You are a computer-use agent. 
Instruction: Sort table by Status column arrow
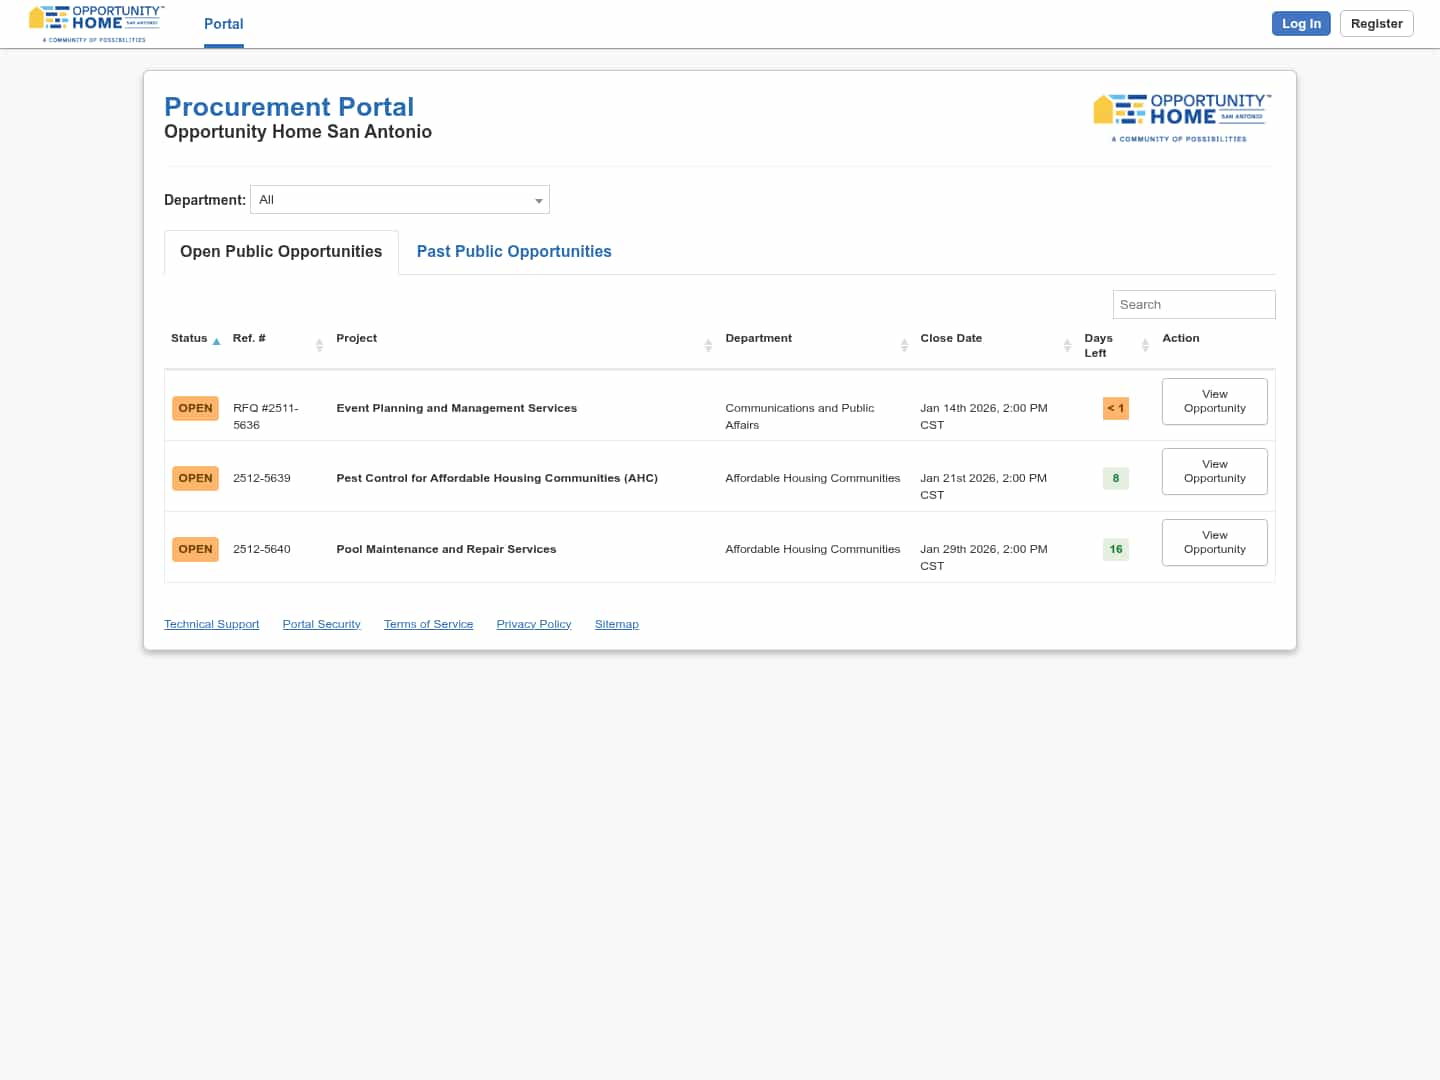(216, 341)
